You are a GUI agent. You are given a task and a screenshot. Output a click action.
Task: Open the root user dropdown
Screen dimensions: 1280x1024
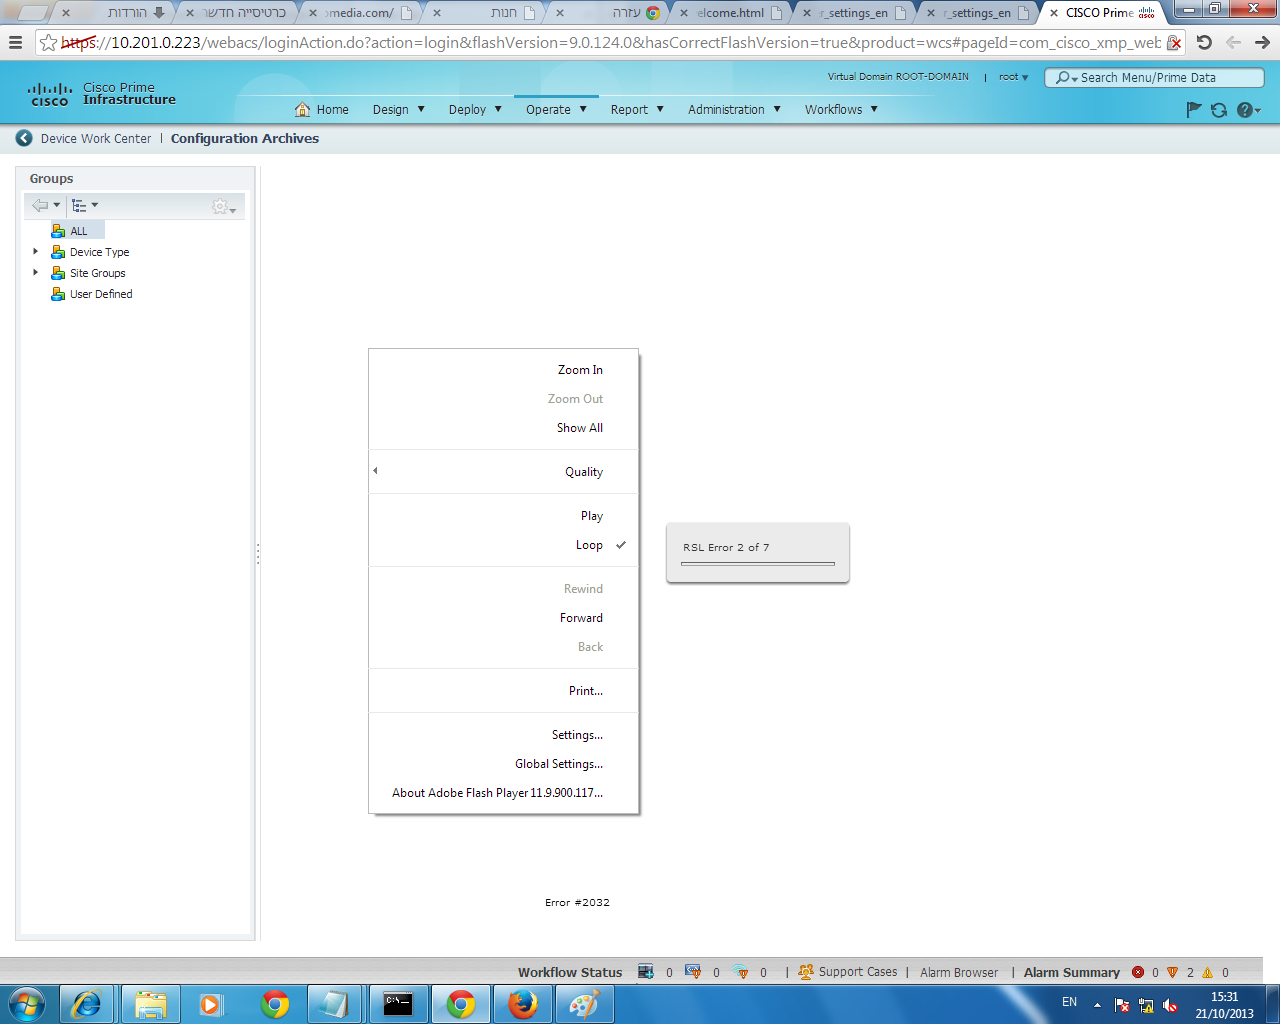(1013, 77)
